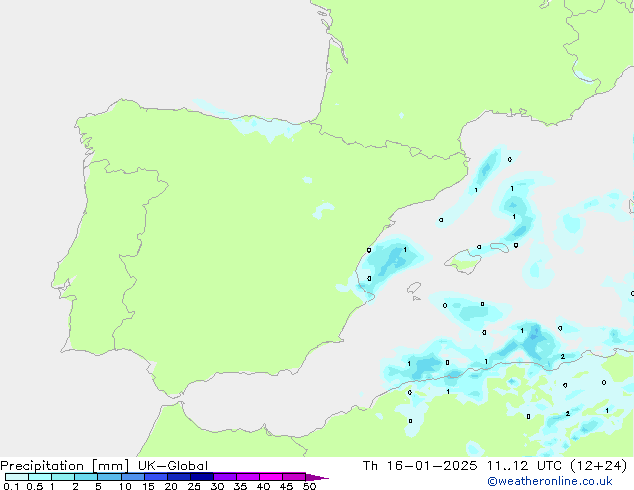Click the weekday abbreviation "Th"

pos(370,466)
